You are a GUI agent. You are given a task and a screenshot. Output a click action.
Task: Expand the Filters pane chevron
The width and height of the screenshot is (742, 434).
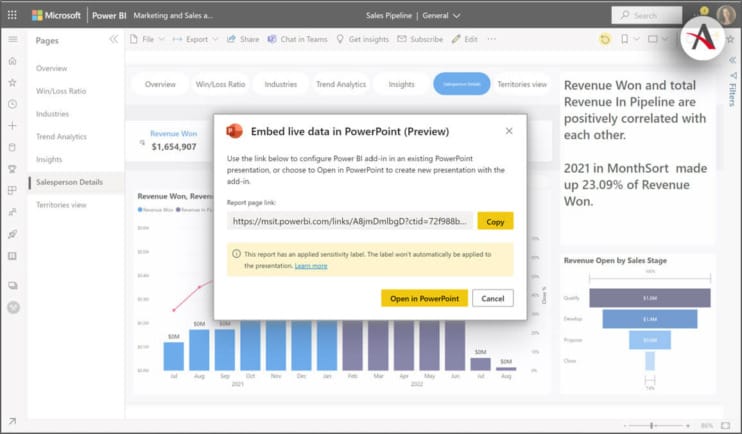[733, 60]
